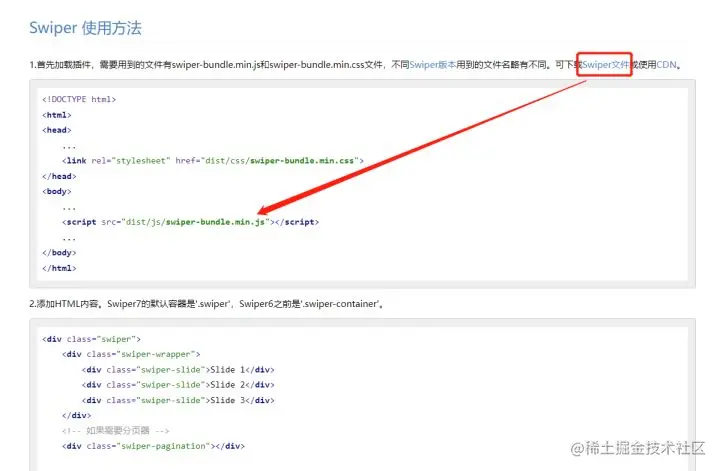Click the Slide 3 code line
720x471 pixels.
[178, 400]
